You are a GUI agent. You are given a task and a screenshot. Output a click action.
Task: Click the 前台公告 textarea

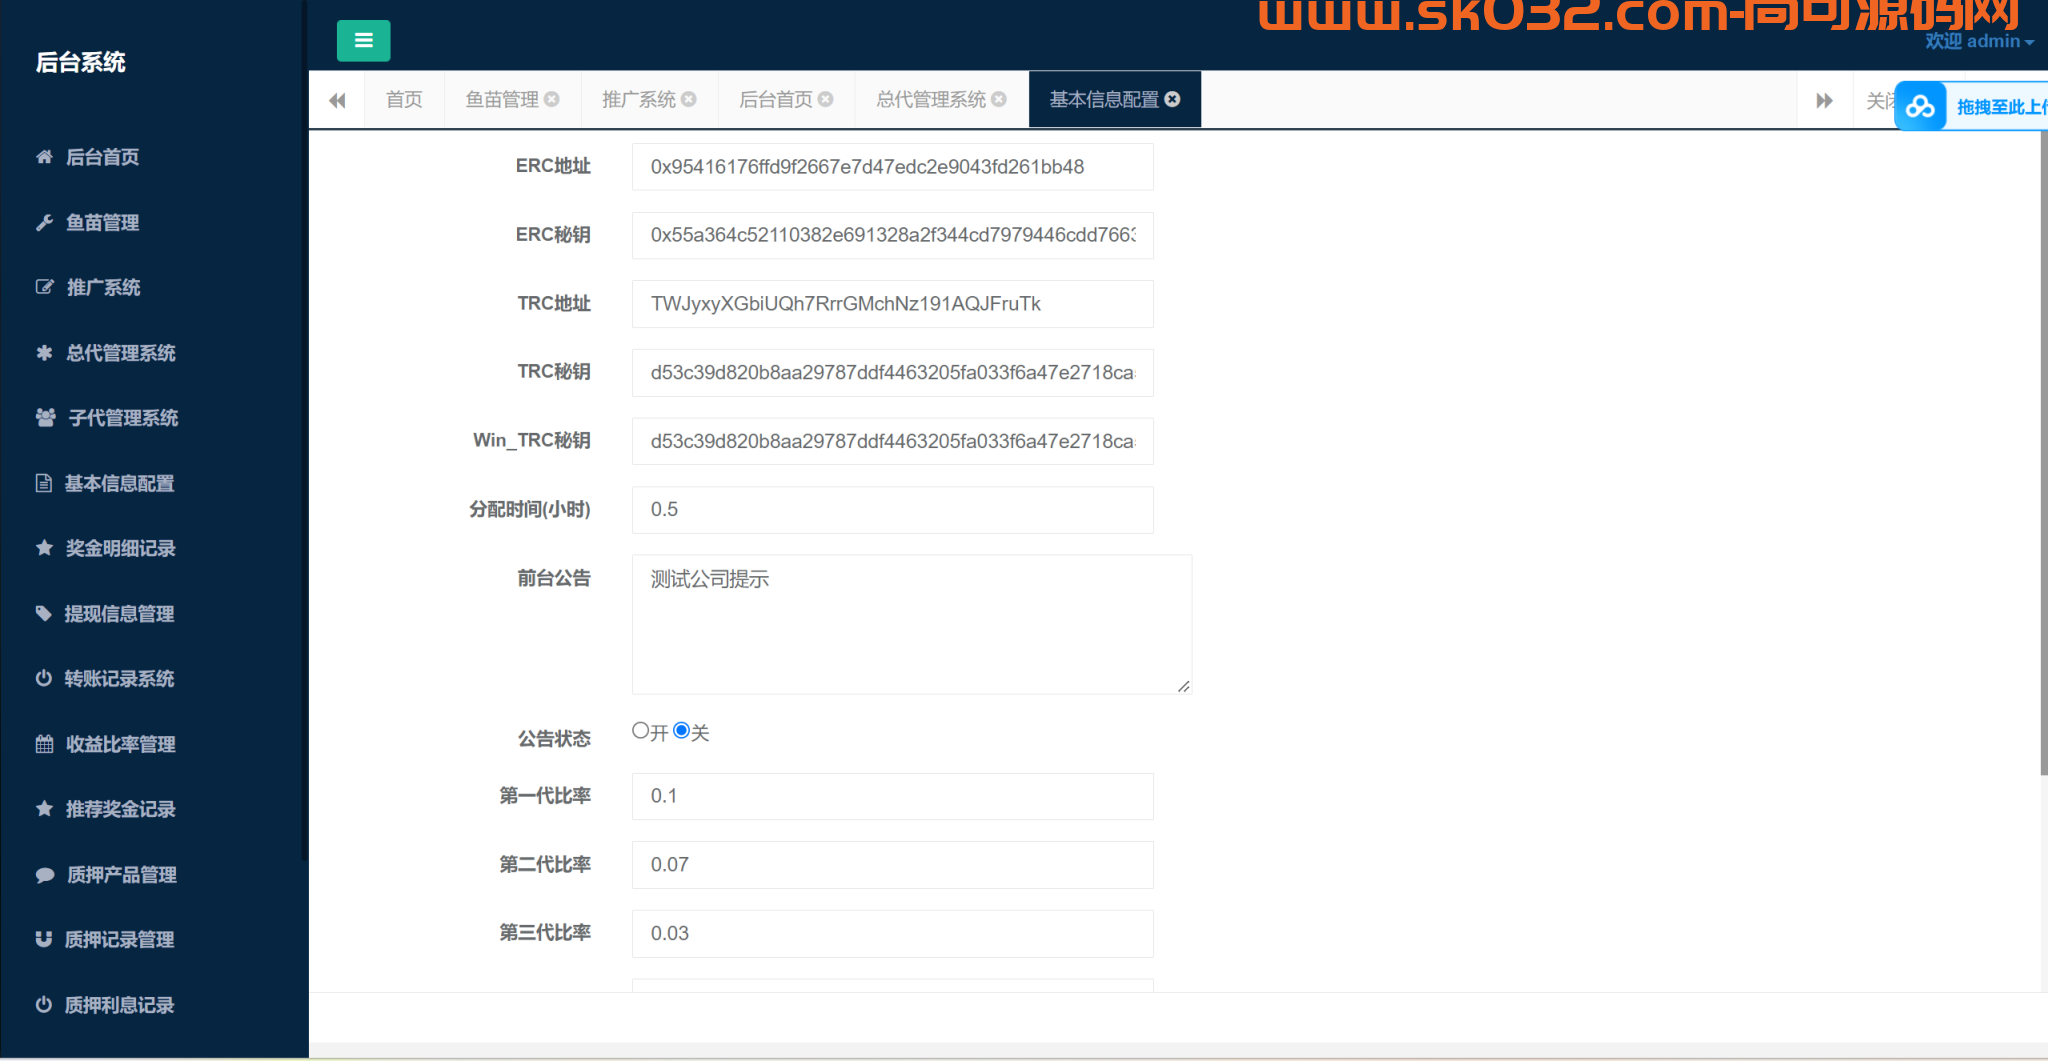[x=912, y=624]
